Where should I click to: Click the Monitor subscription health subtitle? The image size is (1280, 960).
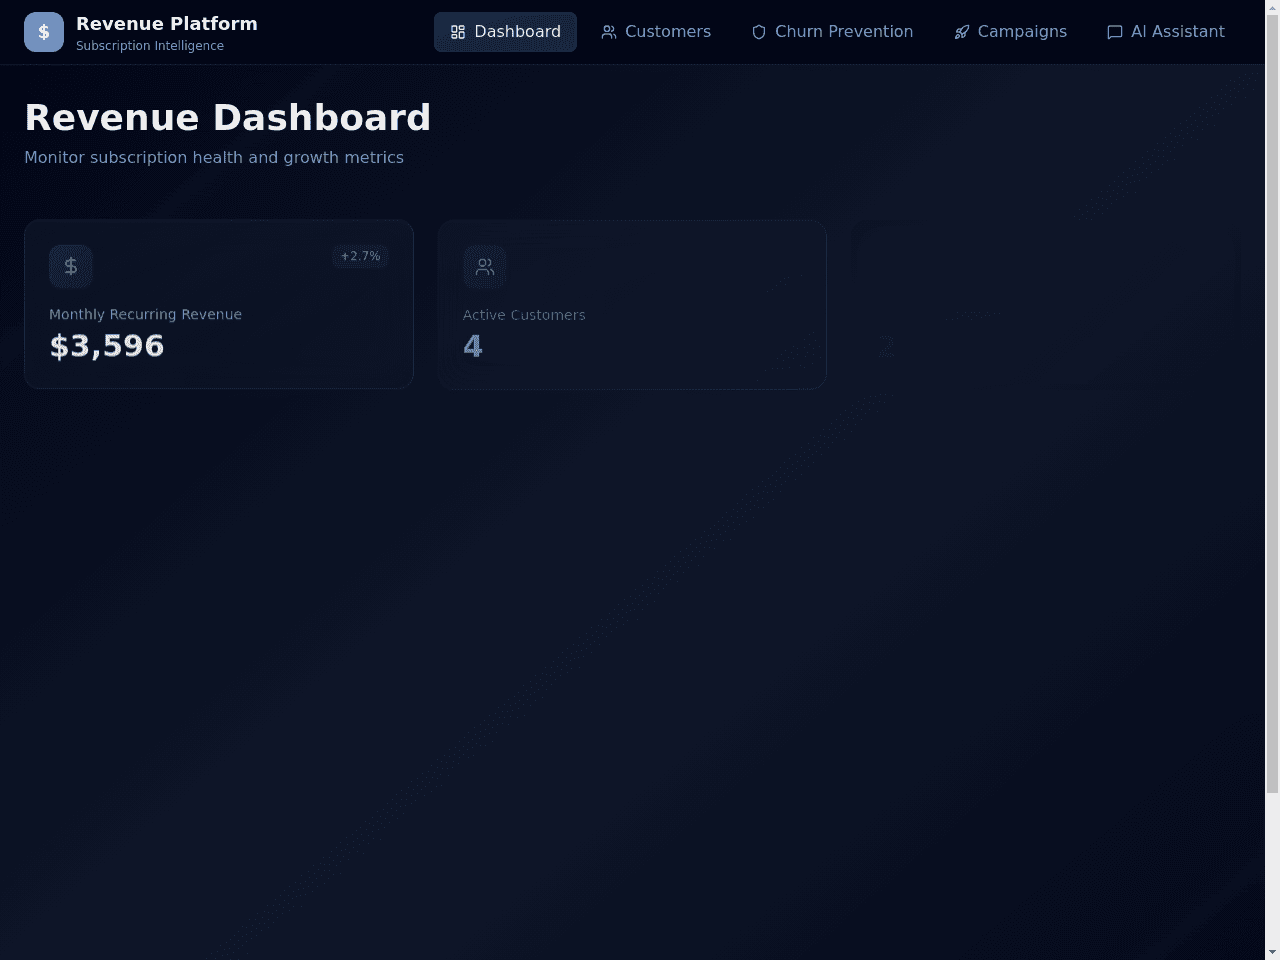[x=214, y=157]
